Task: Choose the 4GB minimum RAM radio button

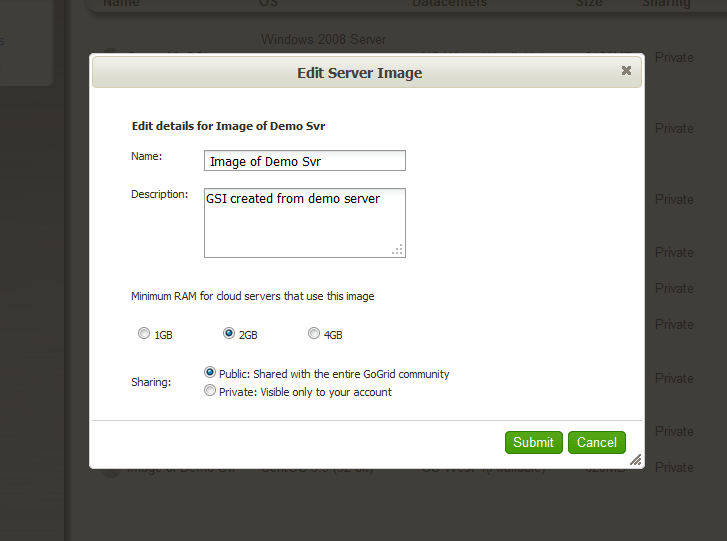Action: point(314,334)
